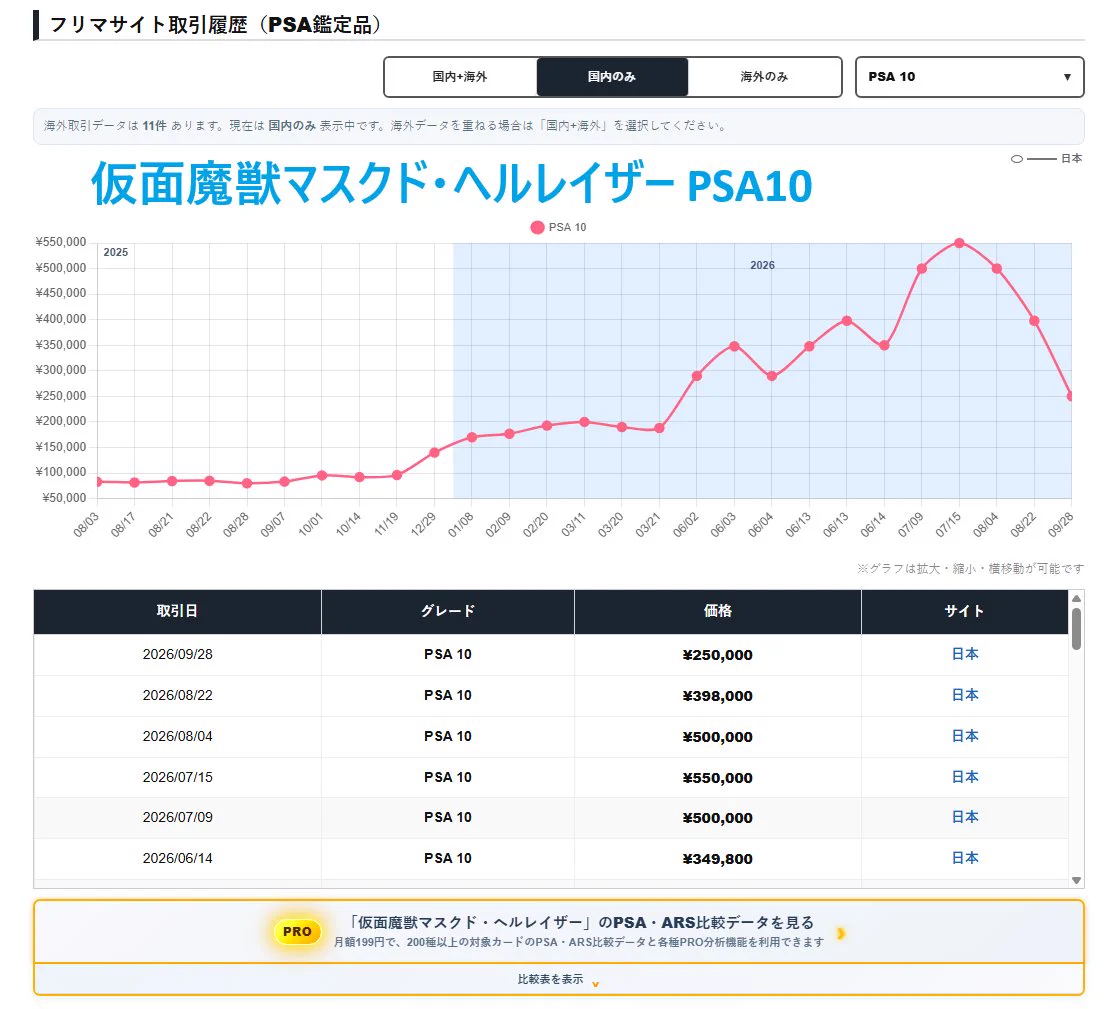This screenshot has height=1009, width=1117.
Task: Click the table scrollbar up arrow
Action: 1076,598
